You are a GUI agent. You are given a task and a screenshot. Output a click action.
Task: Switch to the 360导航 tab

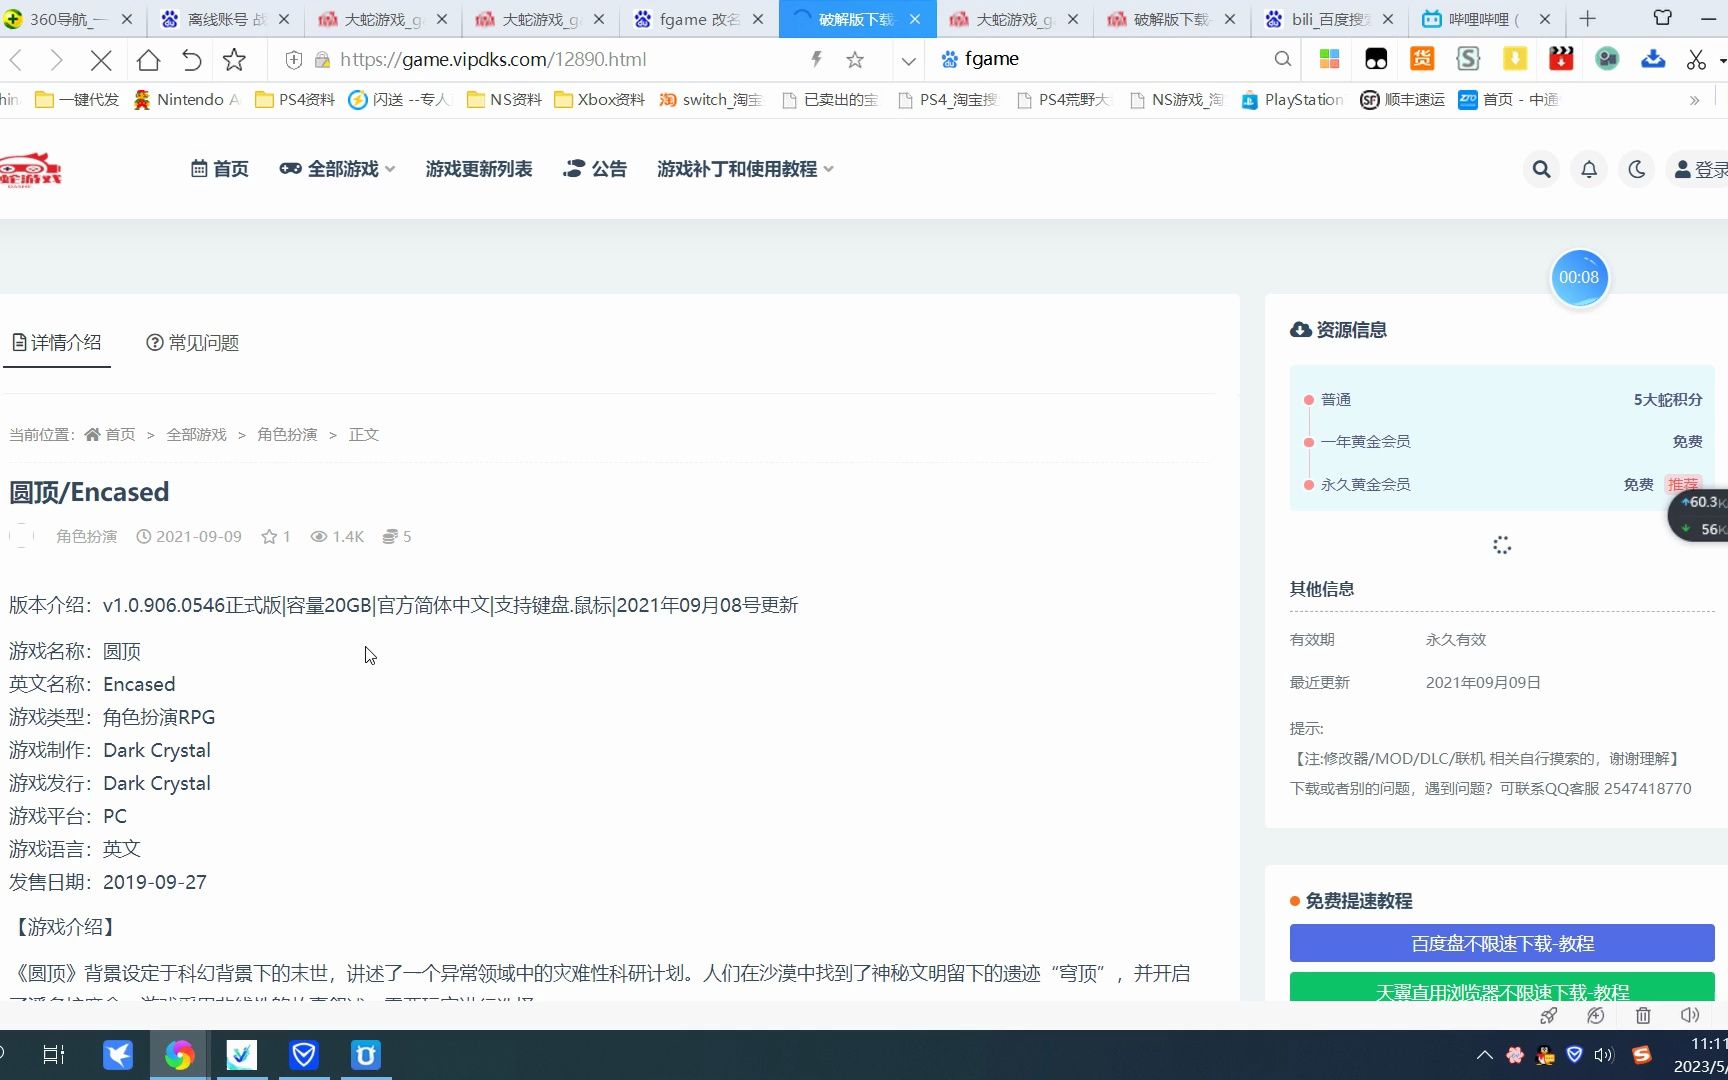[70, 19]
